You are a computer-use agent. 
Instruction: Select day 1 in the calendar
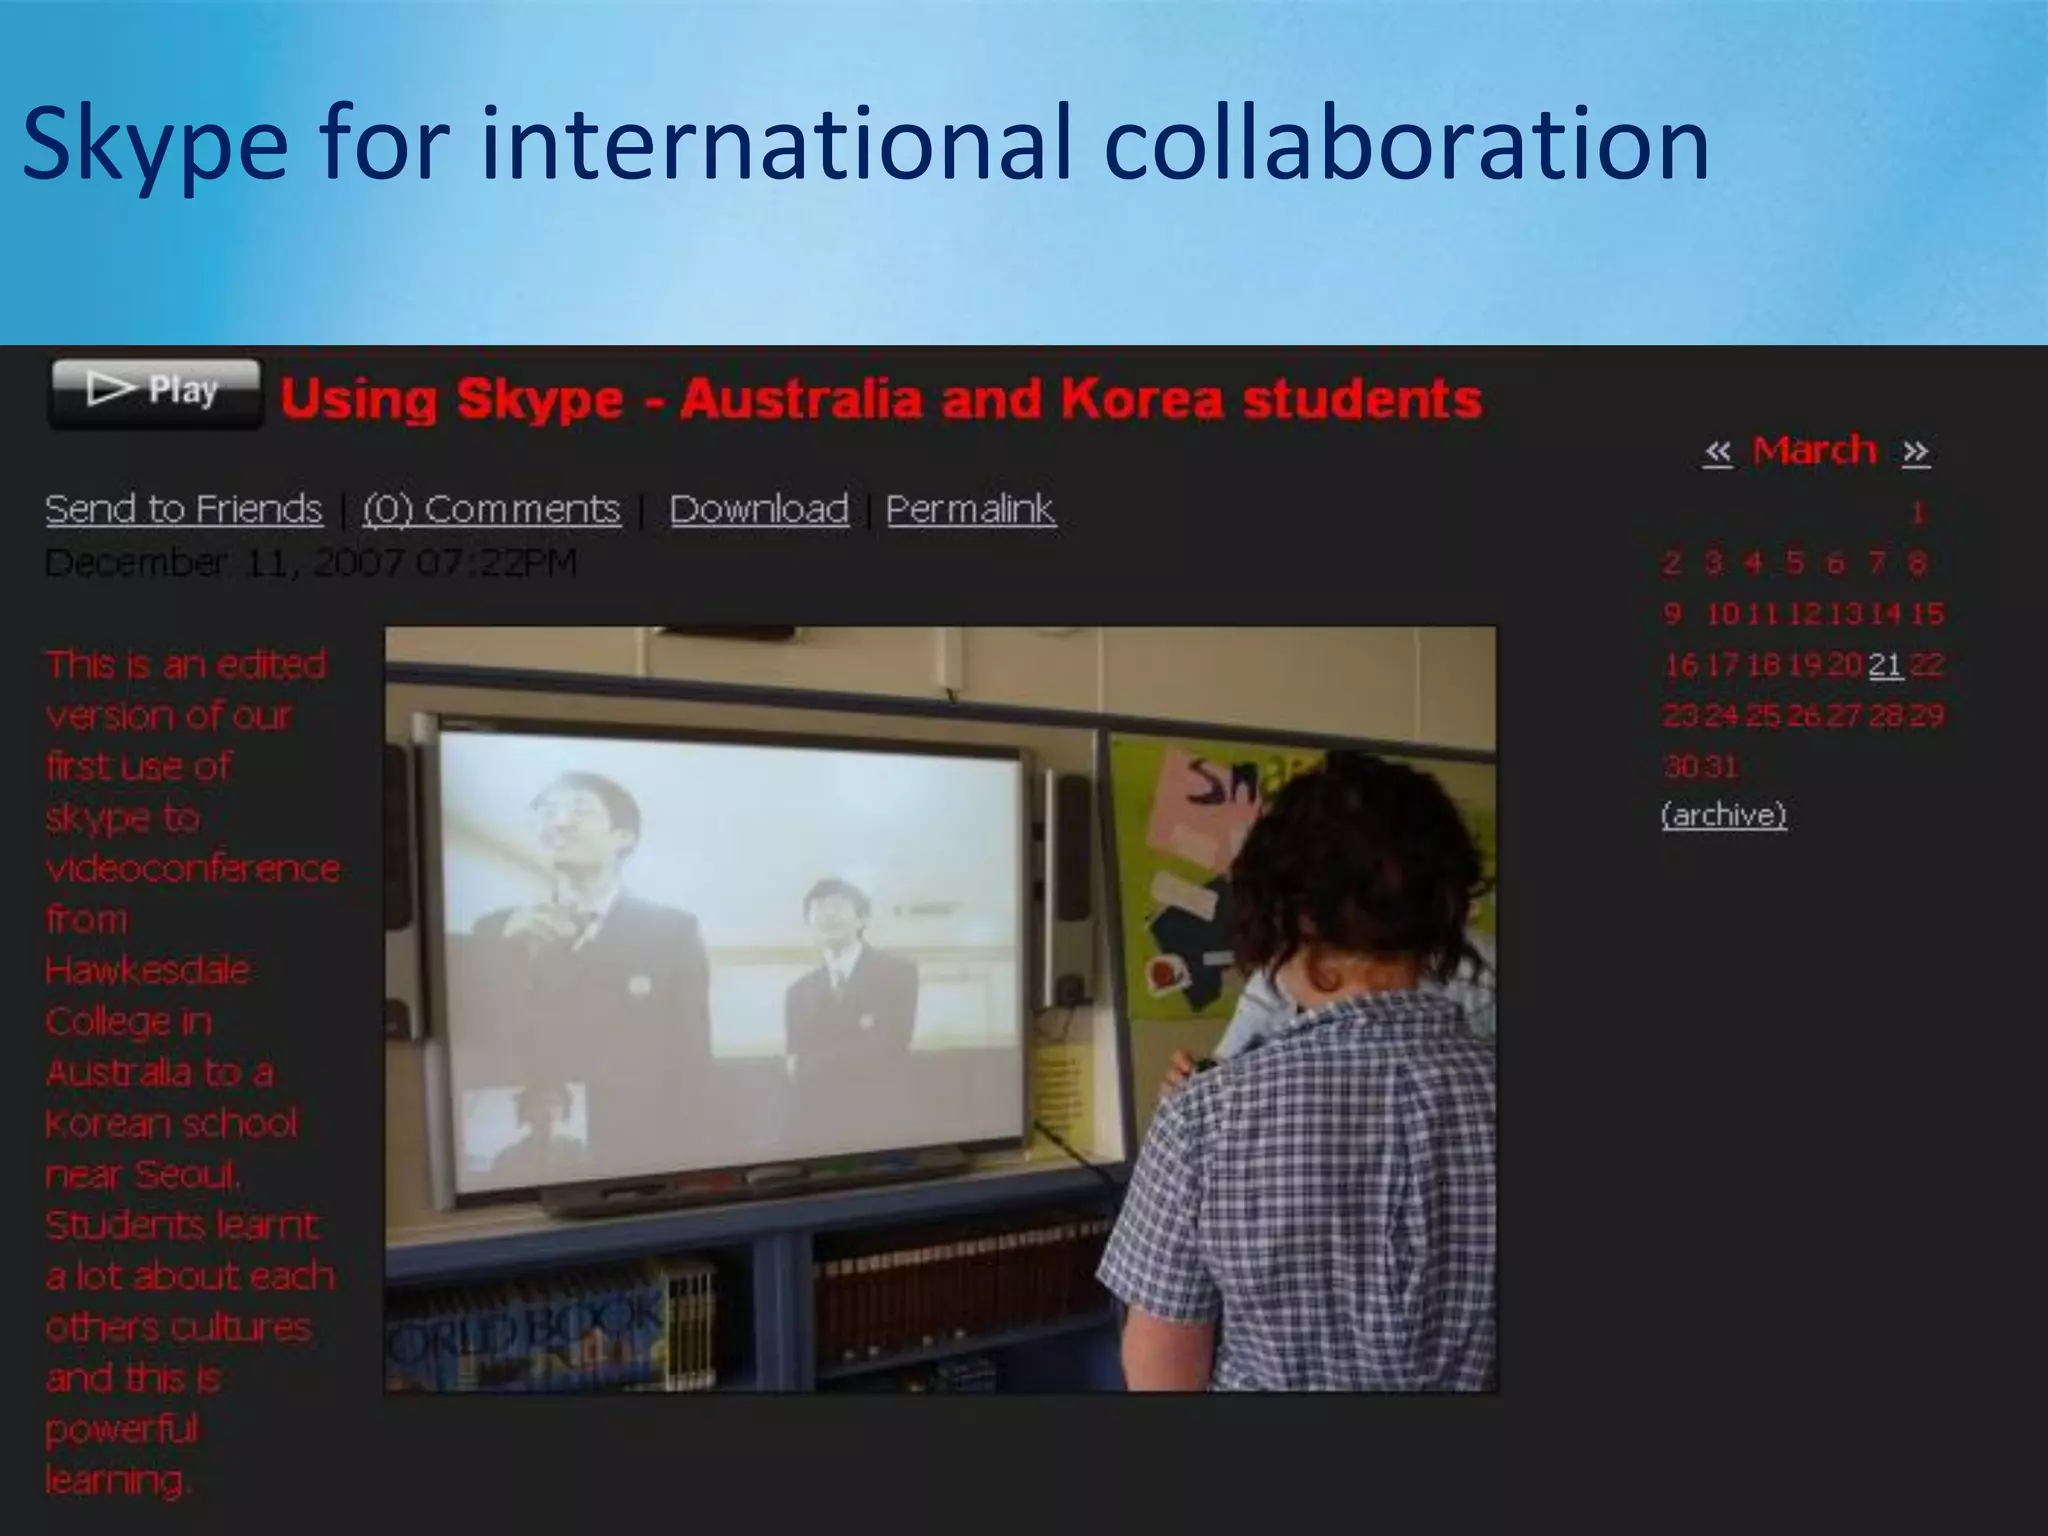pos(1918,513)
